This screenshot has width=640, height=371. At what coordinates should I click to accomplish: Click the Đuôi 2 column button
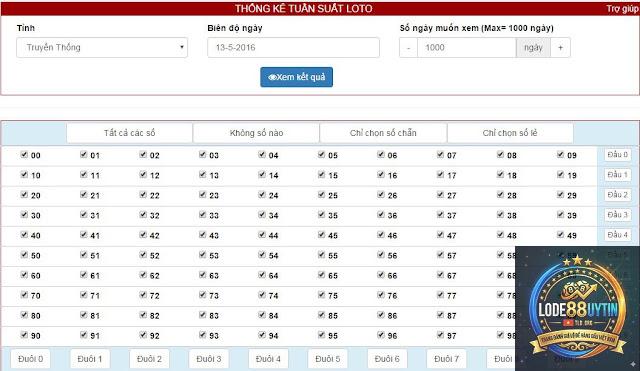pos(149,359)
